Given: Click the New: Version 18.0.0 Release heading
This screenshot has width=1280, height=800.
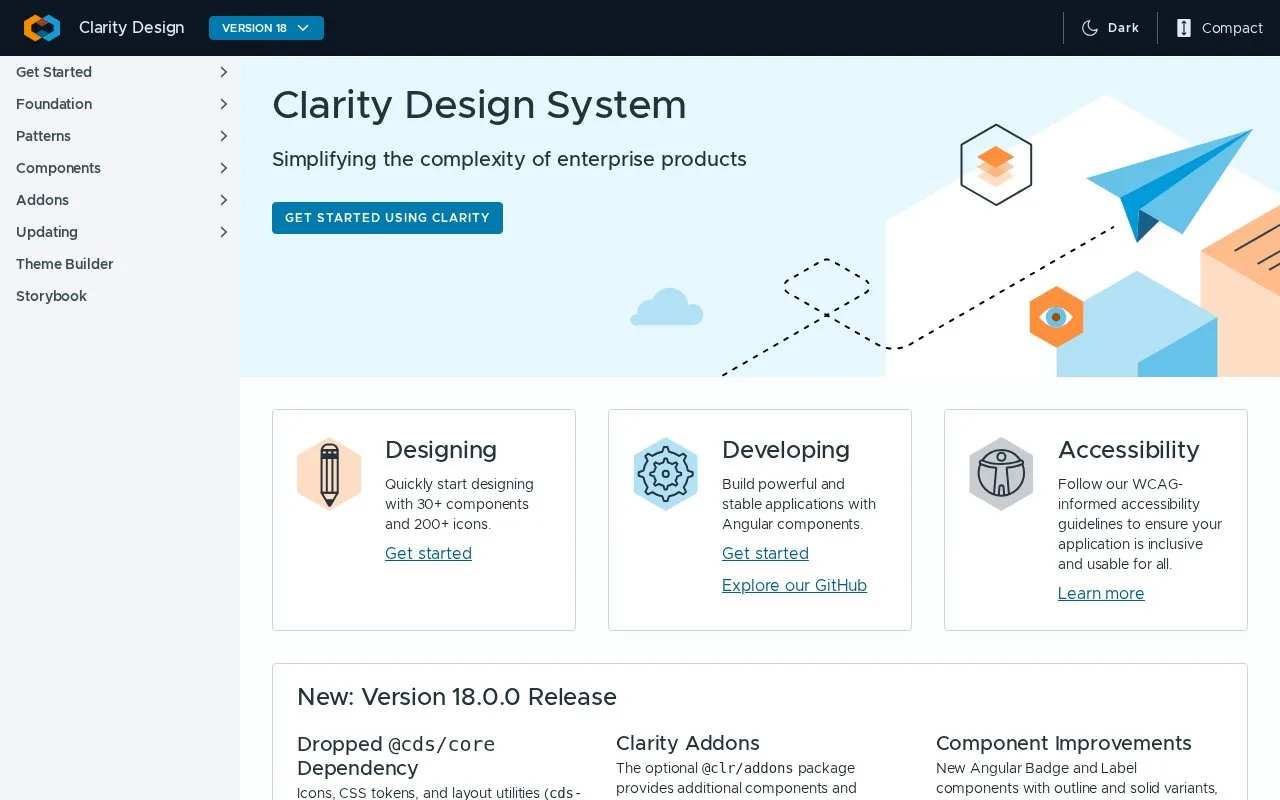Looking at the screenshot, I should [457, 697].
